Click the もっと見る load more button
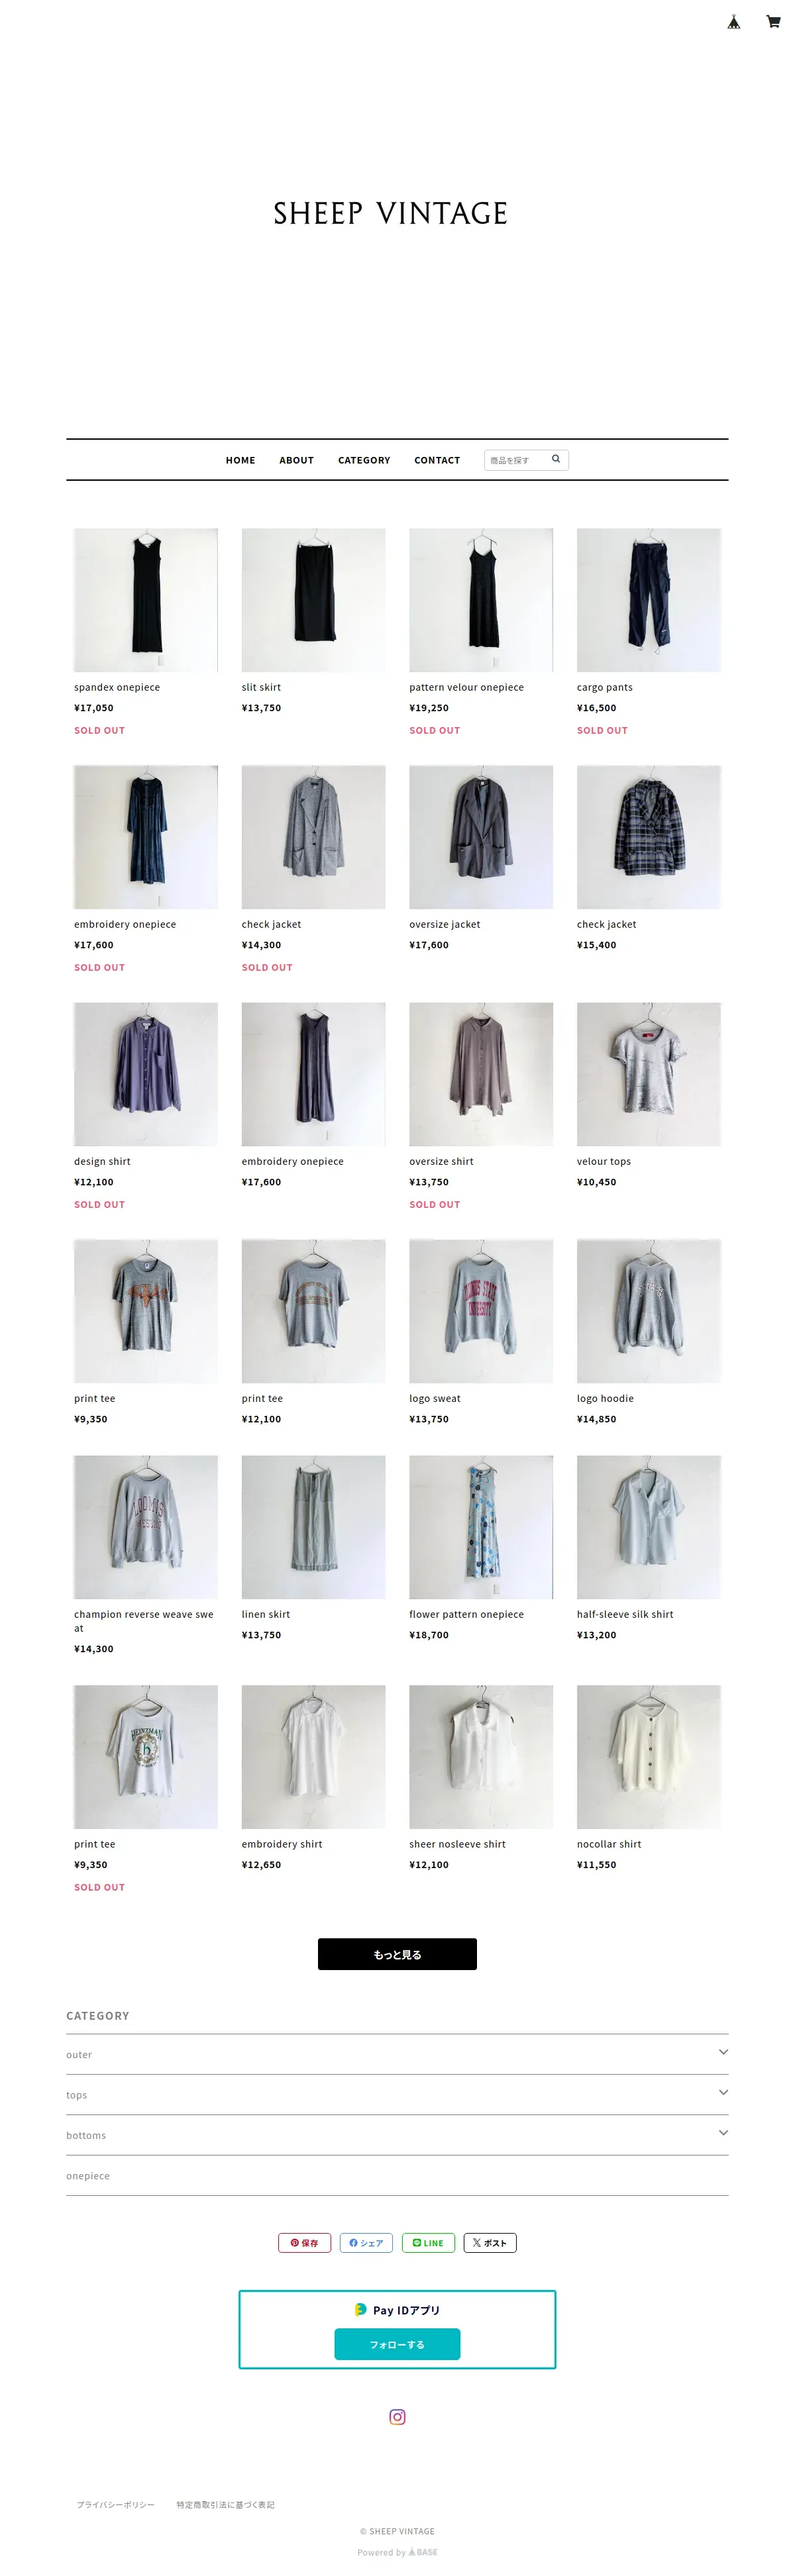The image size is (795, 2576). (397, 1954)
